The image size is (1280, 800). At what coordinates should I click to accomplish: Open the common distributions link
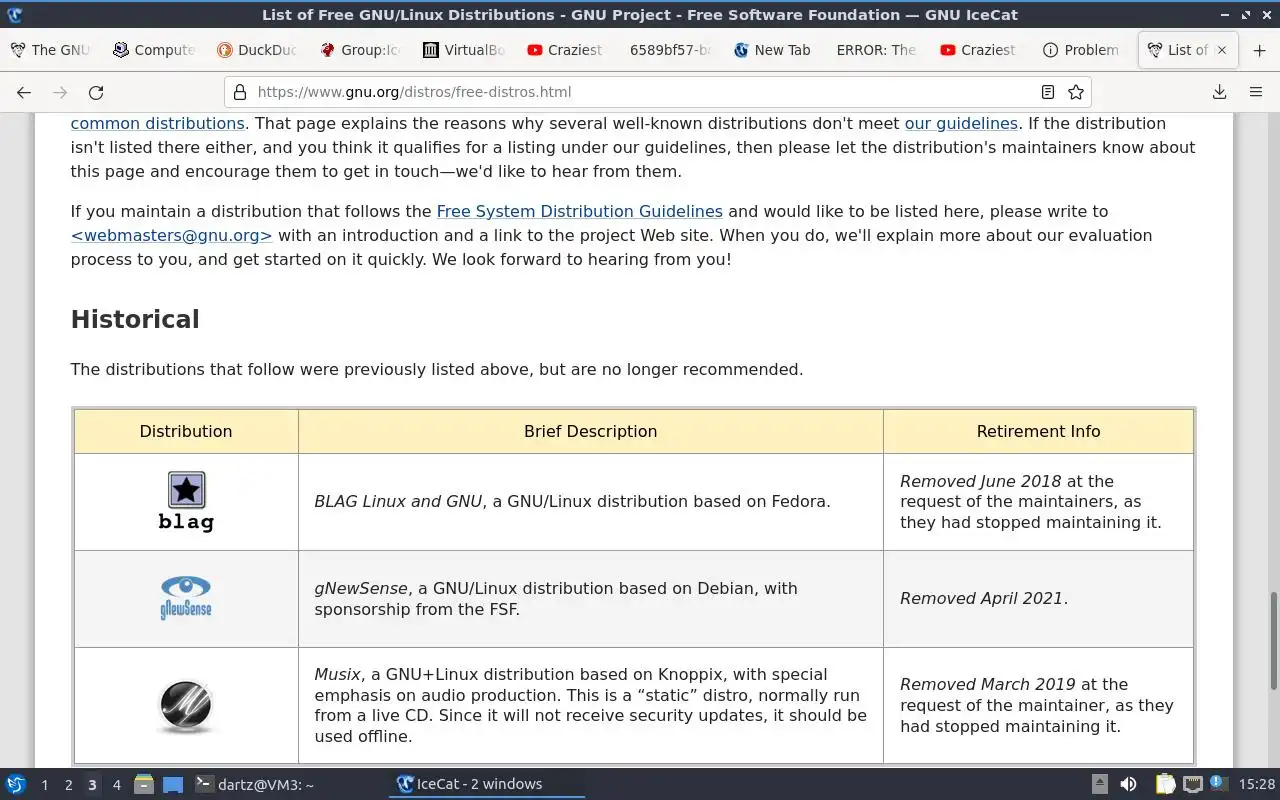pos(157,123)
